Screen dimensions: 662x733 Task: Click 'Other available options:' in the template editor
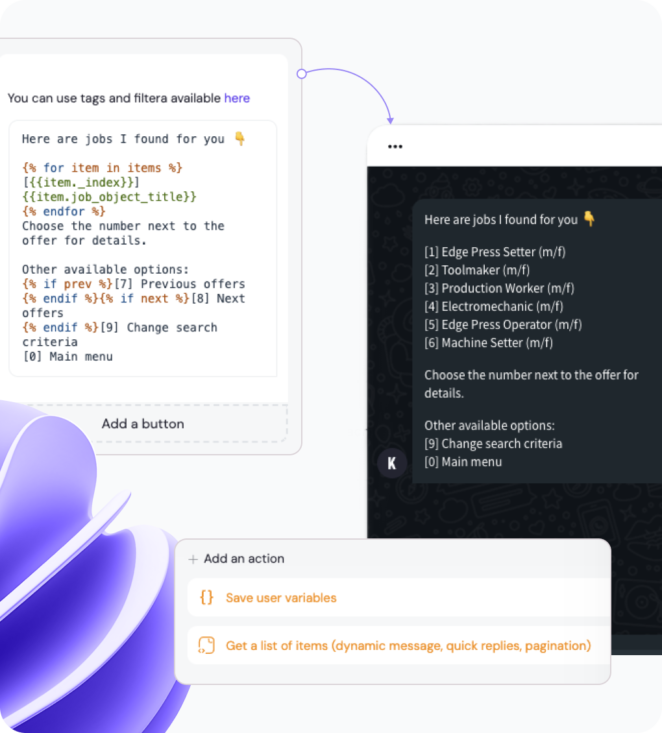[x=105, y=269]
